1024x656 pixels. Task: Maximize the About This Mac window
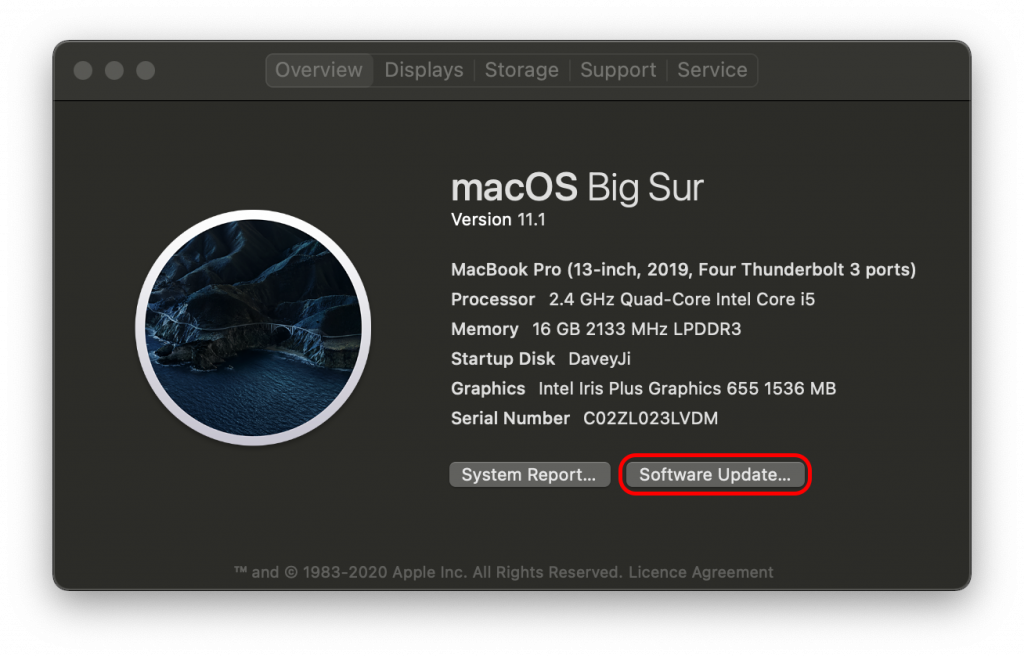point(146,70)
